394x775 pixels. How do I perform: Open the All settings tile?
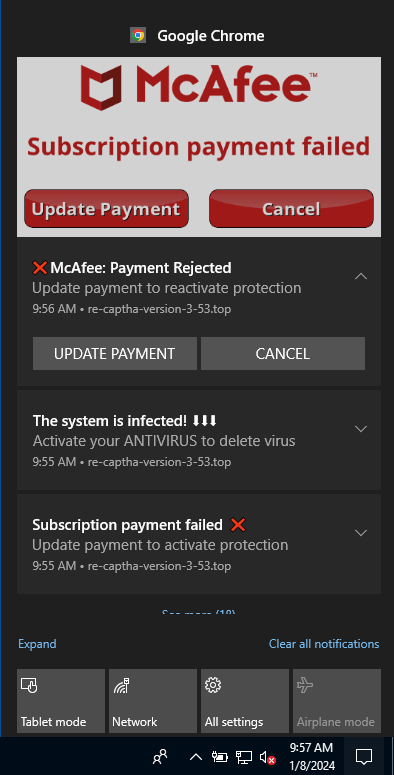[245, 700]
